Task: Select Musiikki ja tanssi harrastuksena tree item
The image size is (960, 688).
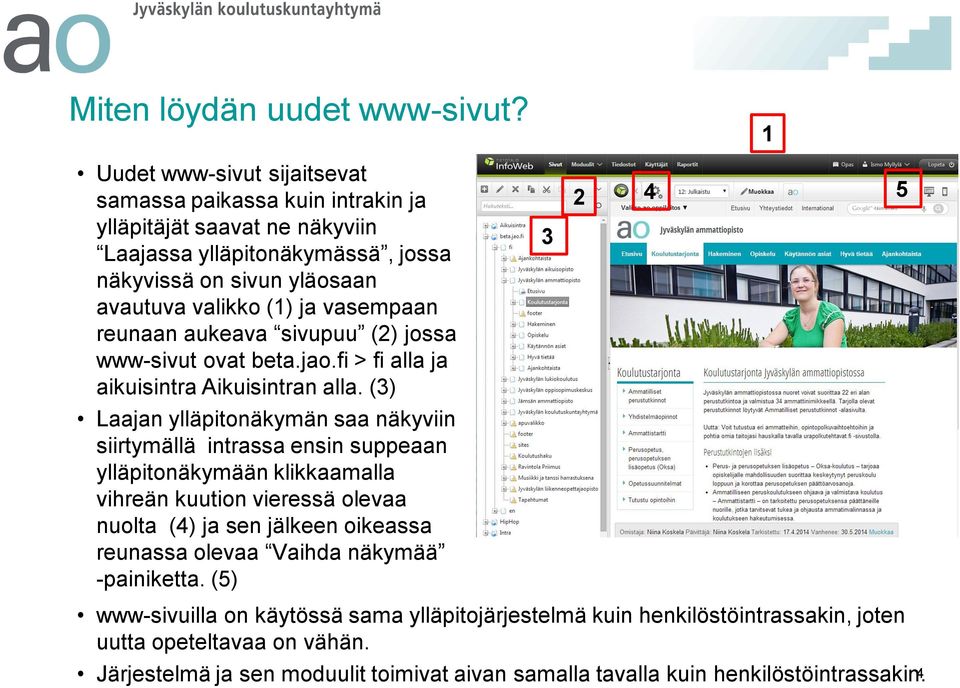Action: [x=555, y=478]
